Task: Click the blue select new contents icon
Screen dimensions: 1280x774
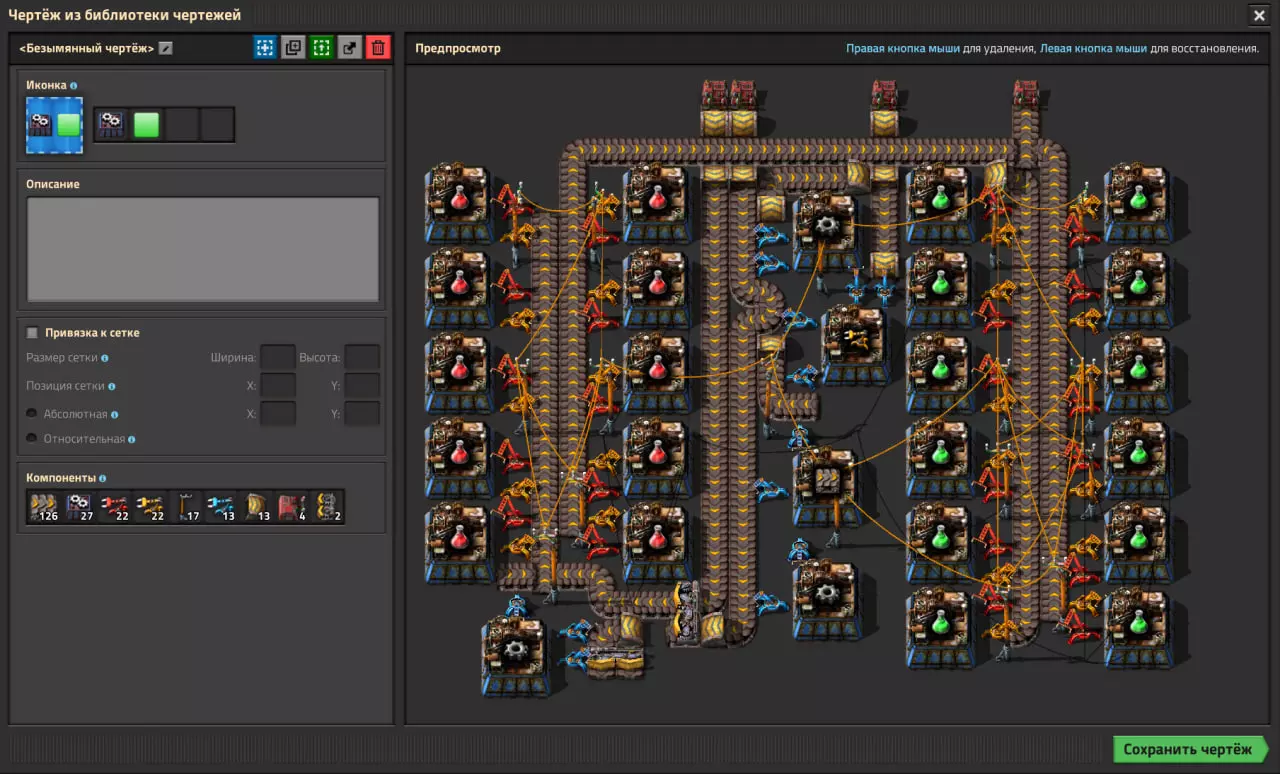Action: pyautogui.click(x=264, y=48)
